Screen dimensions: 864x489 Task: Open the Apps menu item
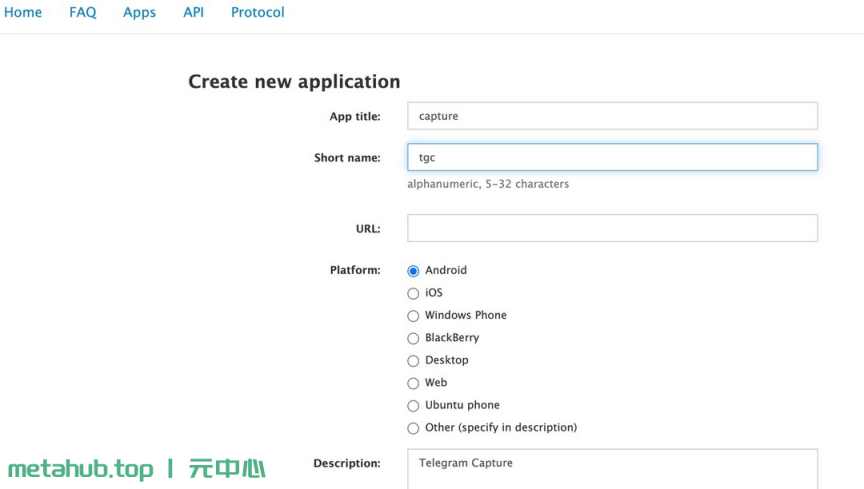(x=139, y=12)
